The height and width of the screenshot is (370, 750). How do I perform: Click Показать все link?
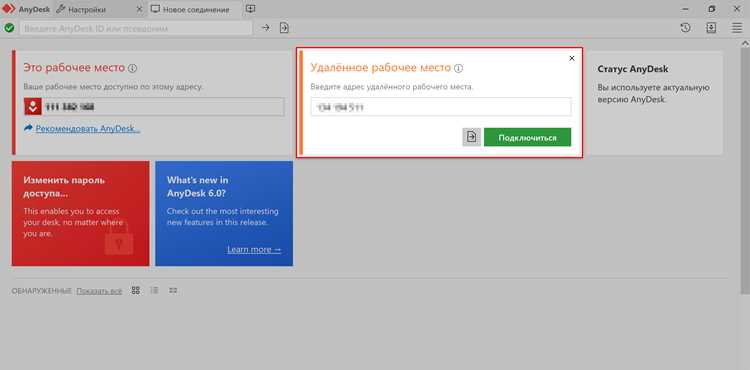click(x=99, y=291)
